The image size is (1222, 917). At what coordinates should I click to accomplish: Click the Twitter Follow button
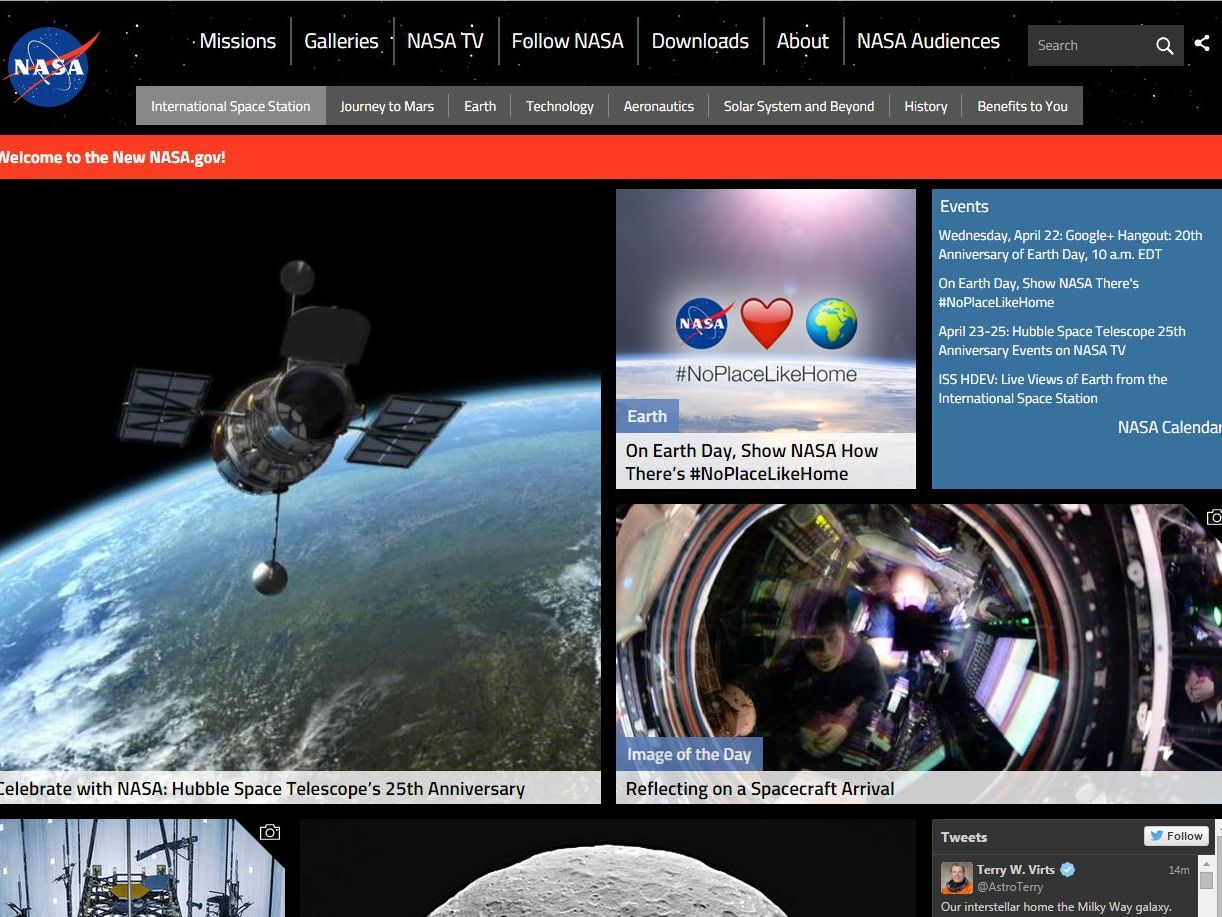pos(1176,836)
